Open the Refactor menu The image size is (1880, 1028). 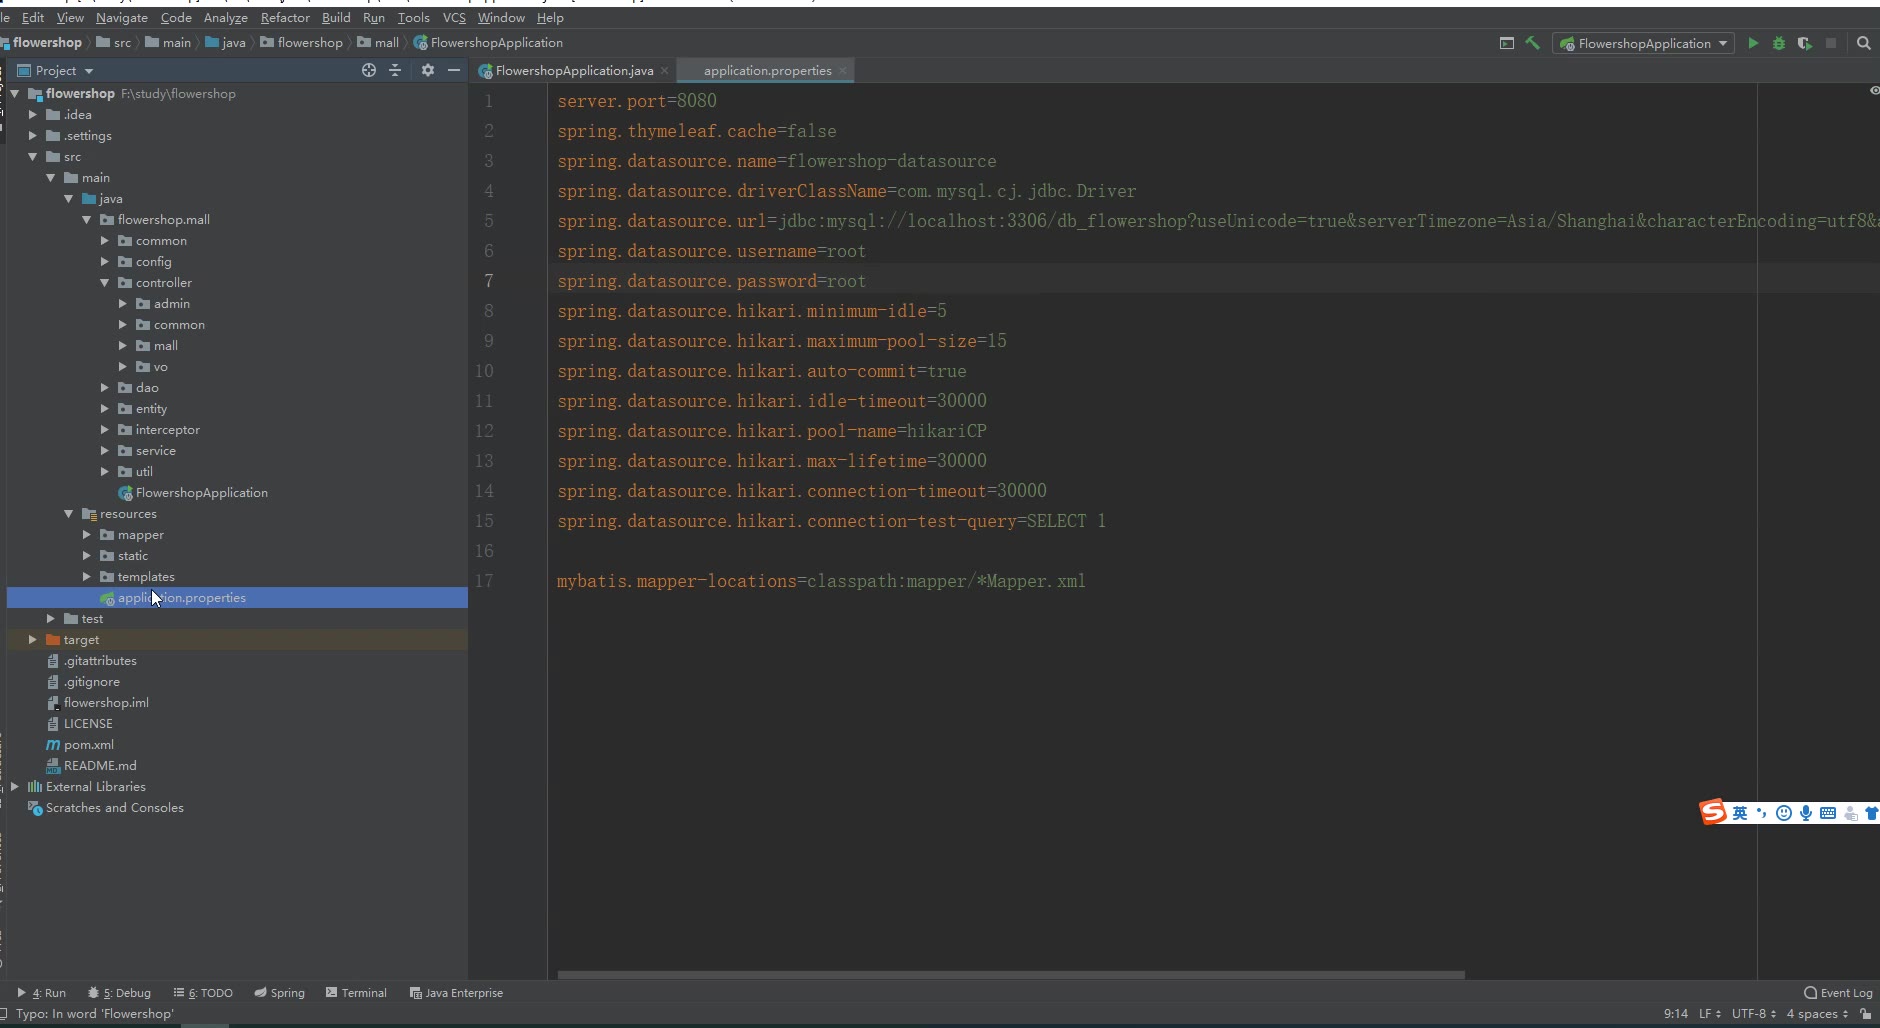pyautogui.click(x=285, y=17)
